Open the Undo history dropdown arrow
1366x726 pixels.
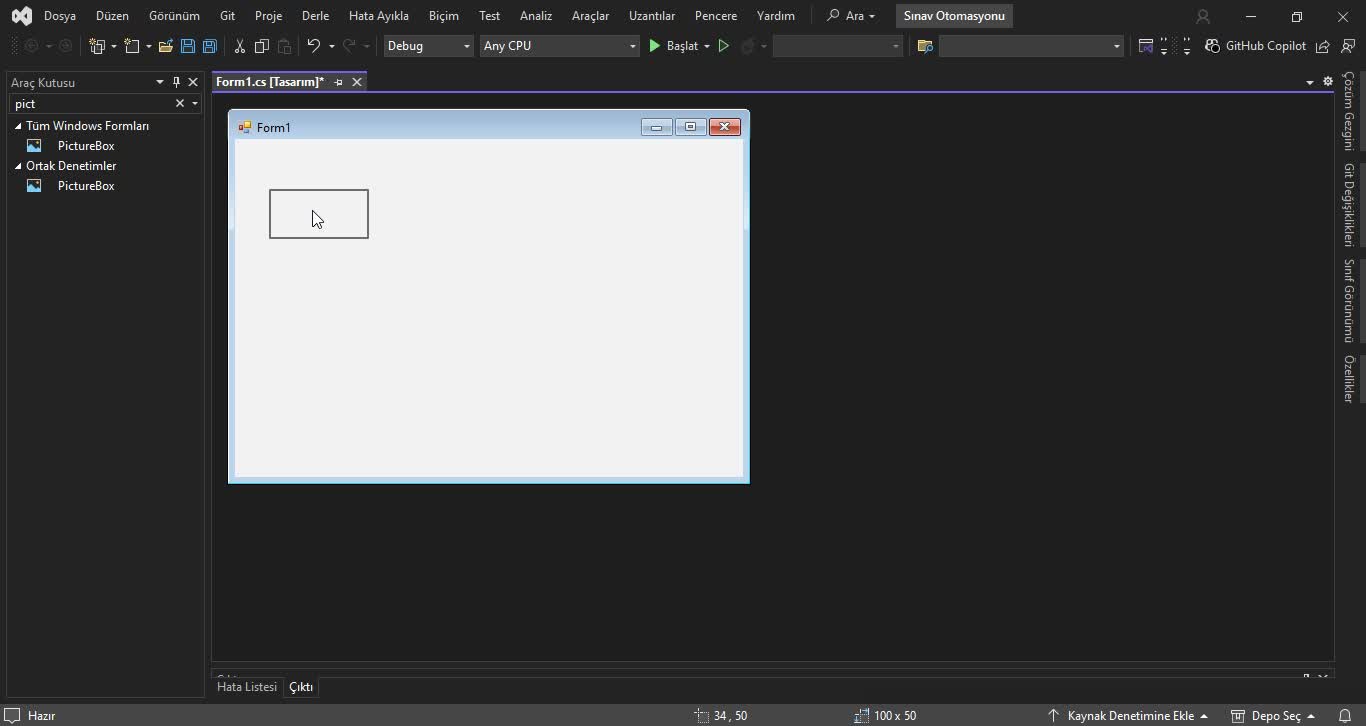pyautogui.click(x=331, y=46)
